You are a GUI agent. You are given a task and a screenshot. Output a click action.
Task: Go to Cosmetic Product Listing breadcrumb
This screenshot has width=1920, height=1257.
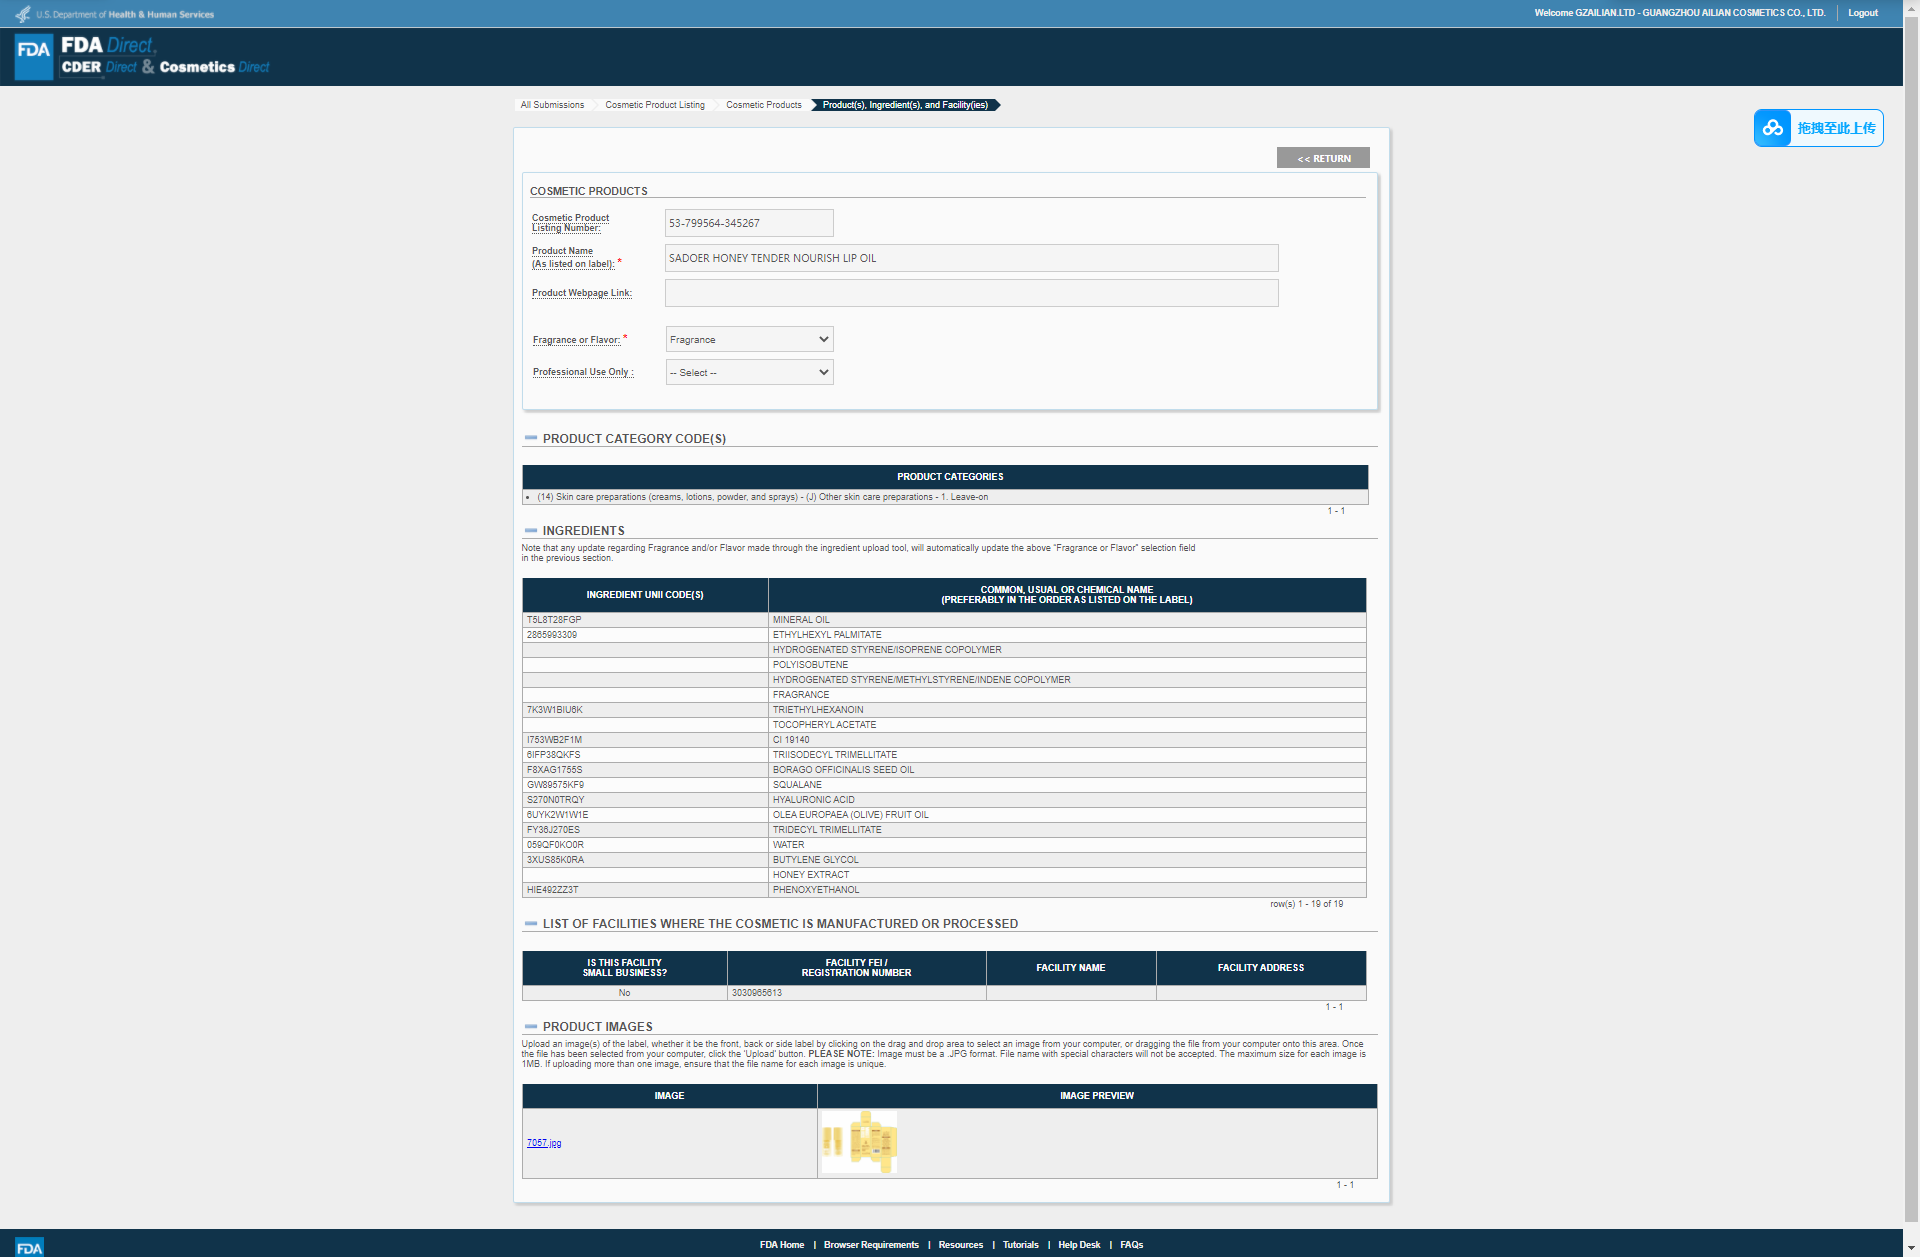pos(654,105)
